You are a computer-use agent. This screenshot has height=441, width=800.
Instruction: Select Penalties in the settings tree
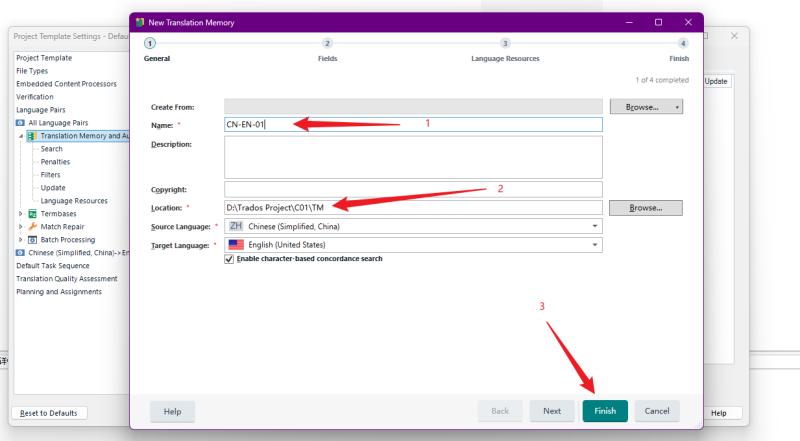pyautogui.click(x=55, y=162)
